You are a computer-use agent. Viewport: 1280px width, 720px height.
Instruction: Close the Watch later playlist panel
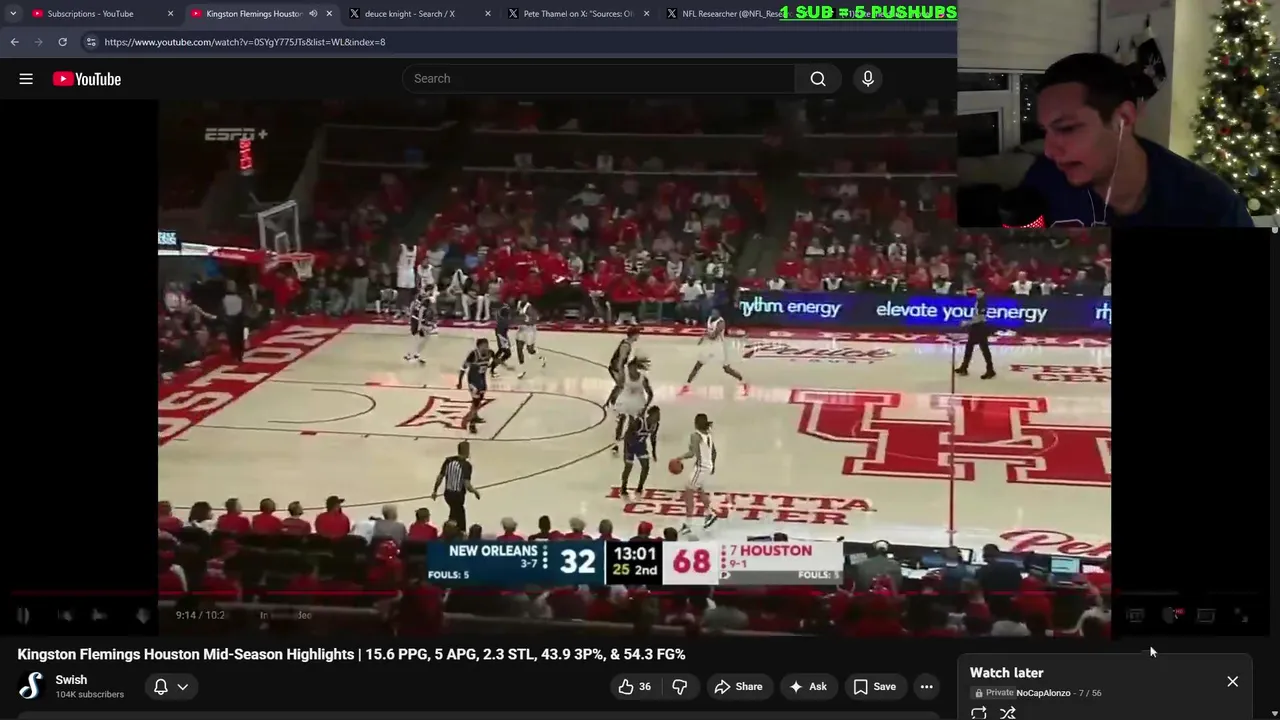1232,682
